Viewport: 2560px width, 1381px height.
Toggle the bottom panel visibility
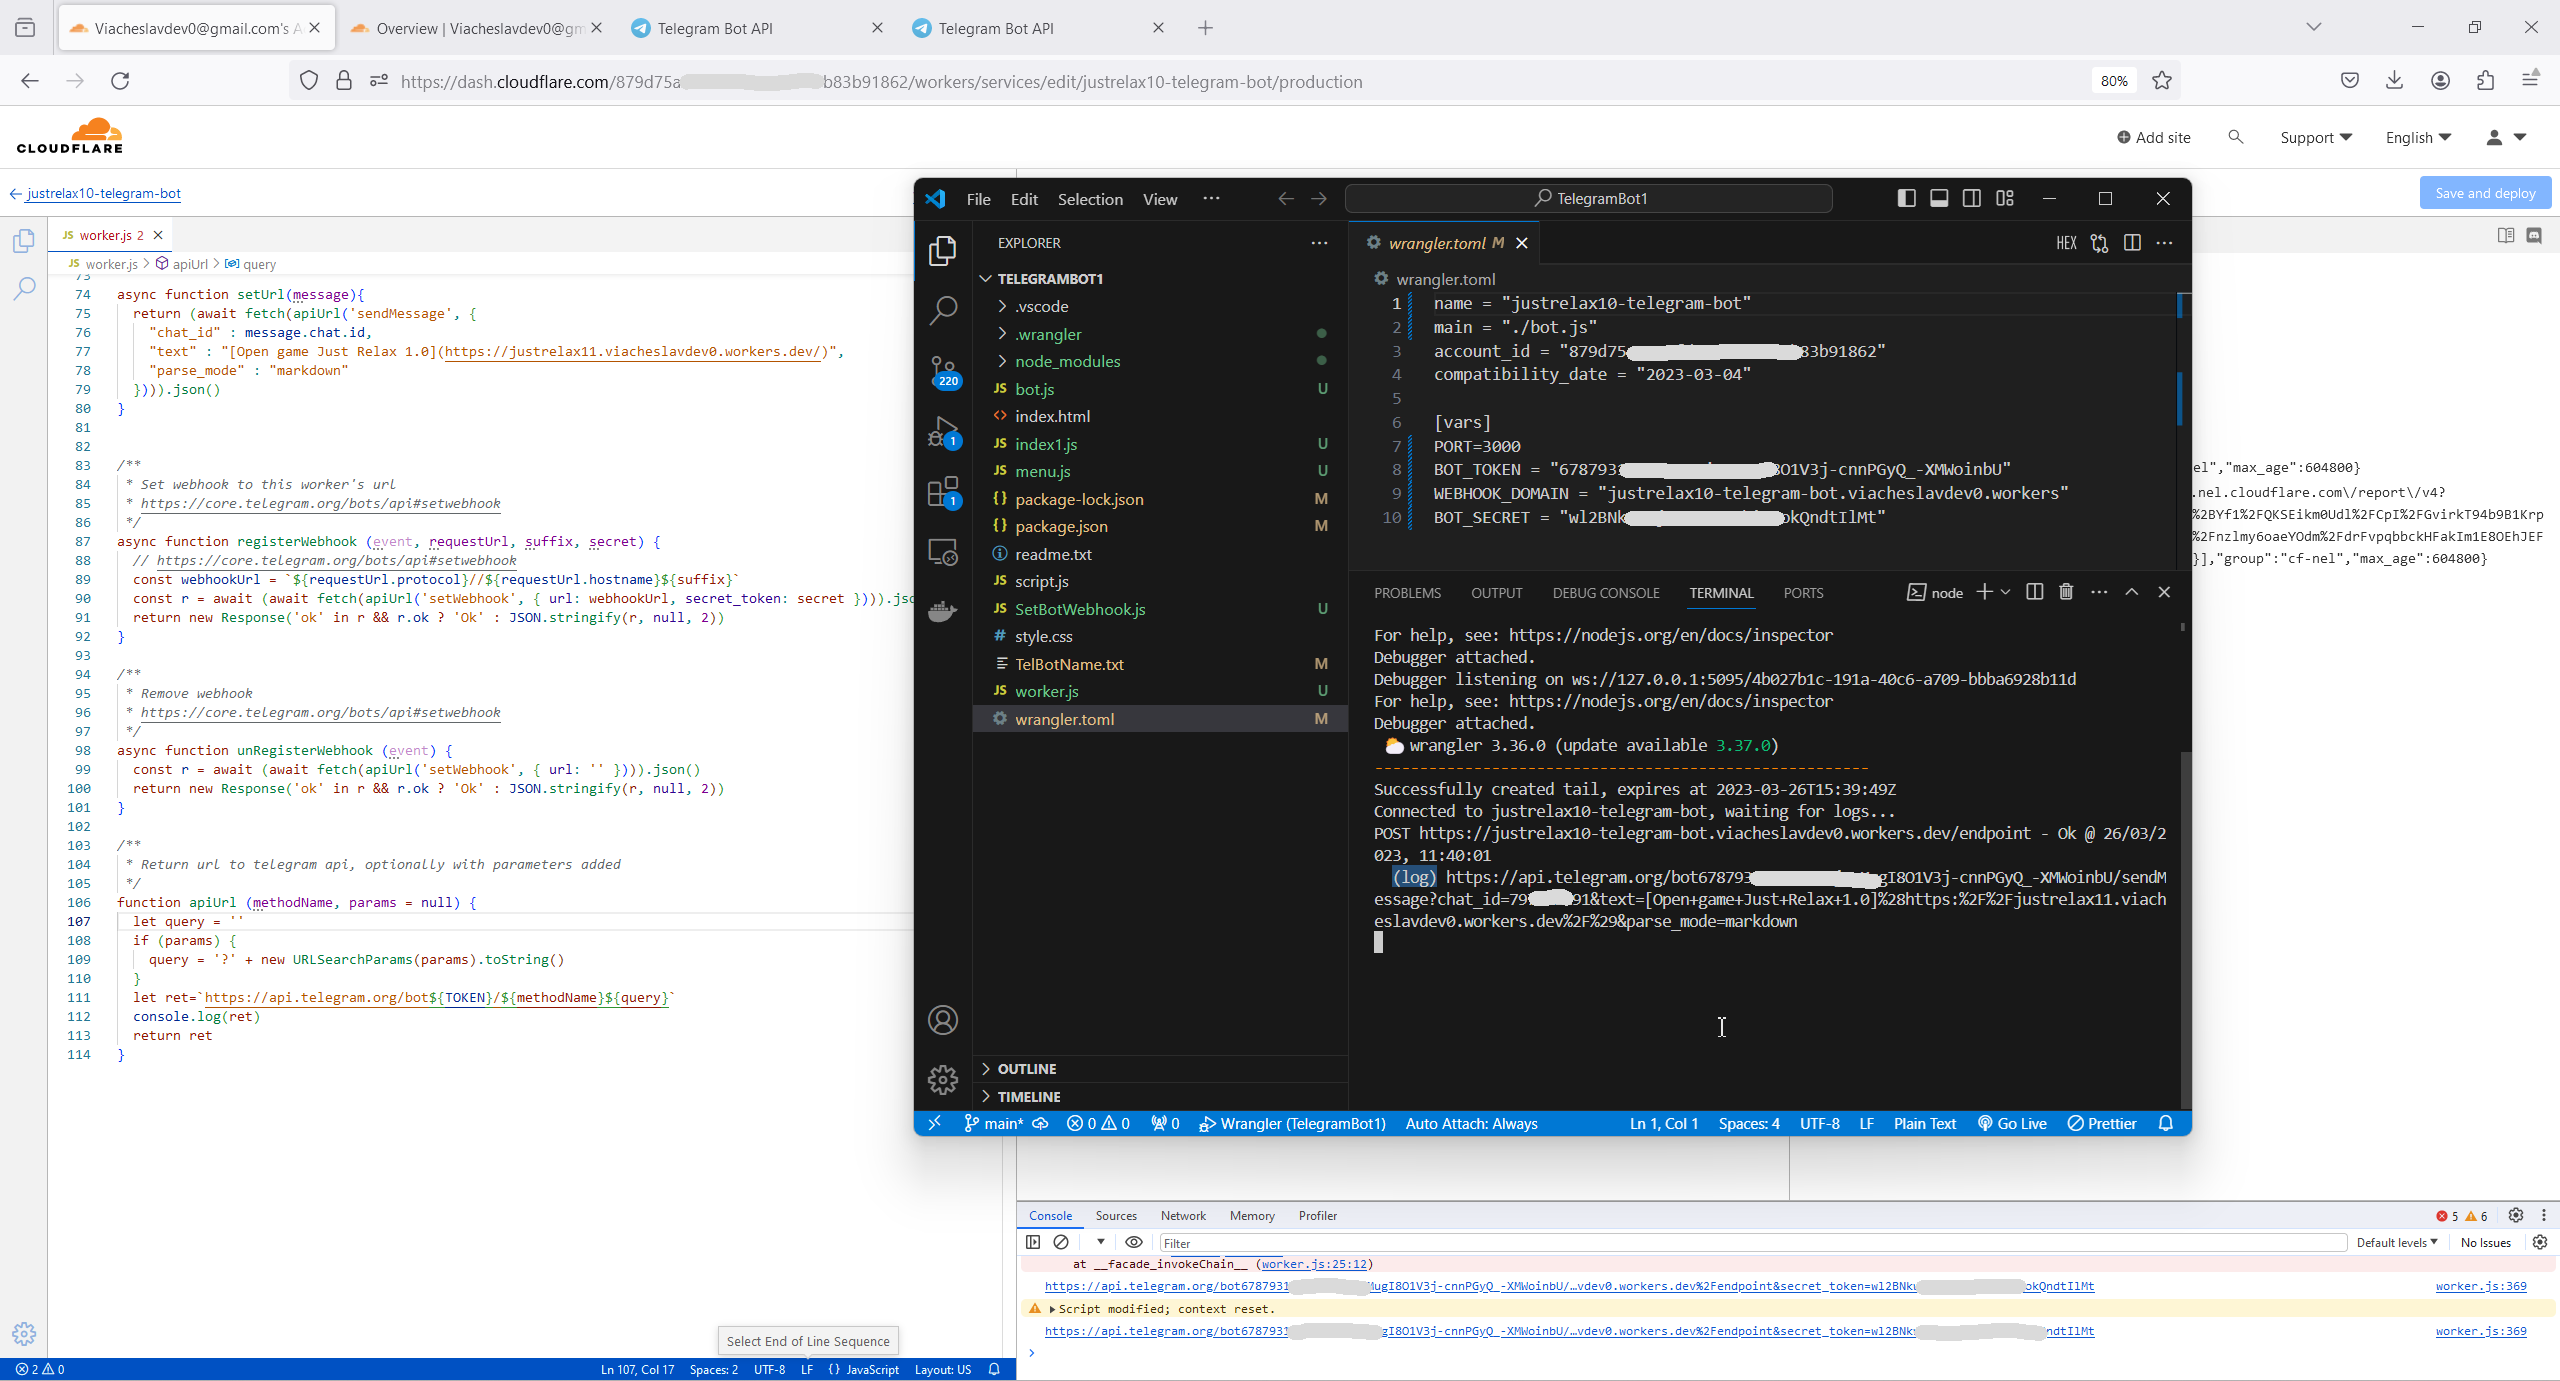click(x=1938, y=198)
